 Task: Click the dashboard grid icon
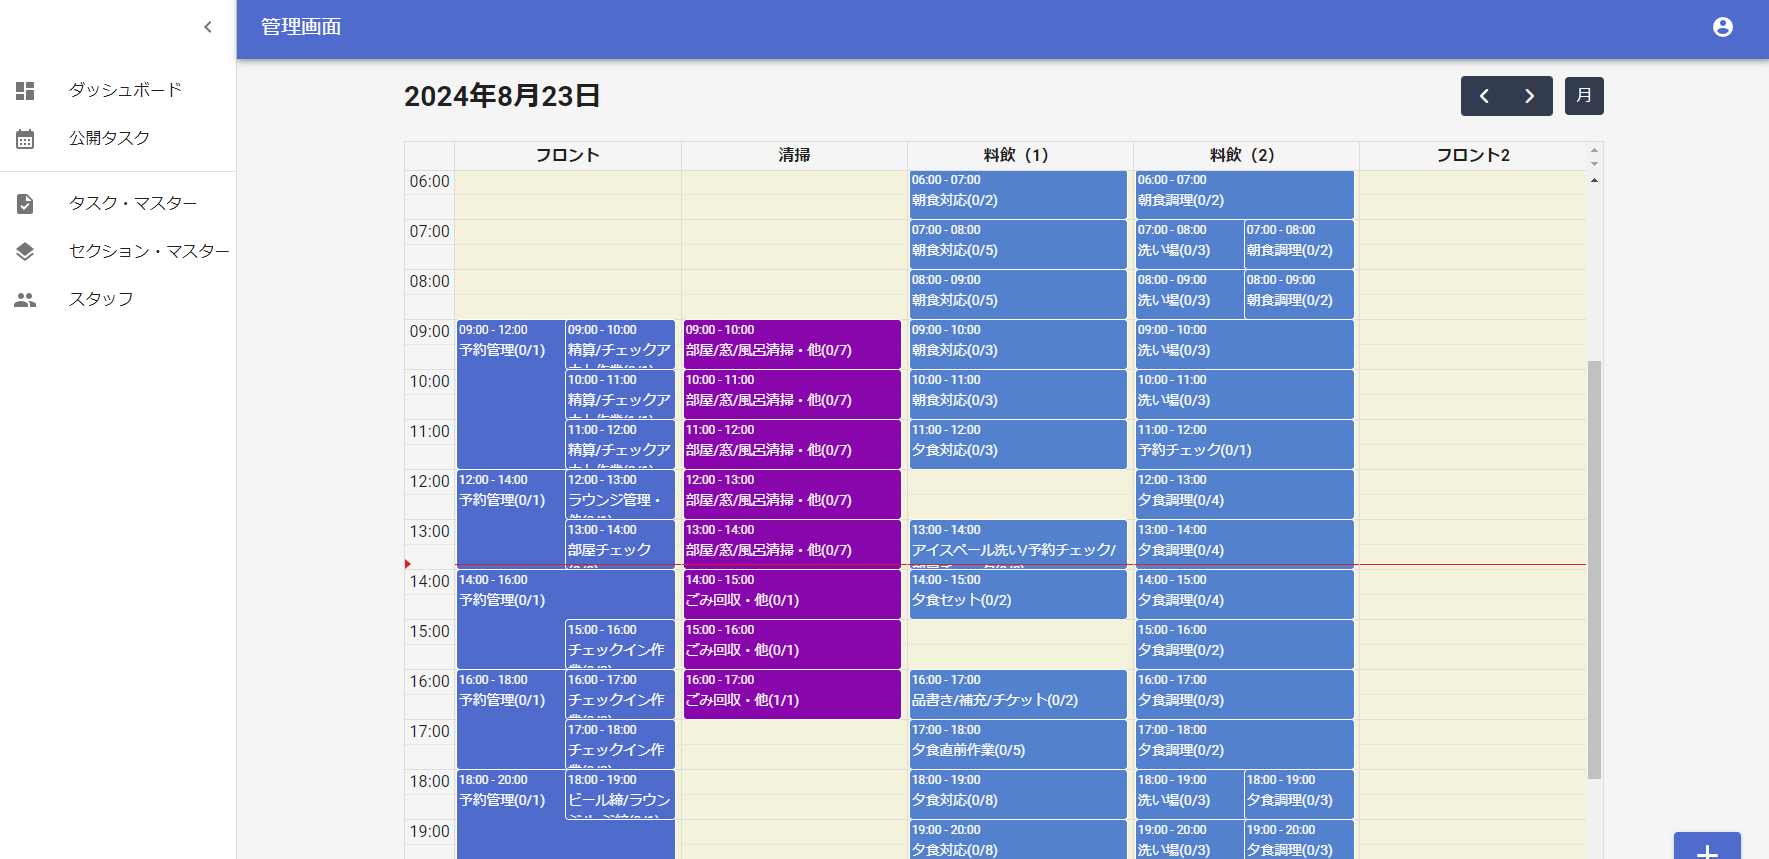25,90
